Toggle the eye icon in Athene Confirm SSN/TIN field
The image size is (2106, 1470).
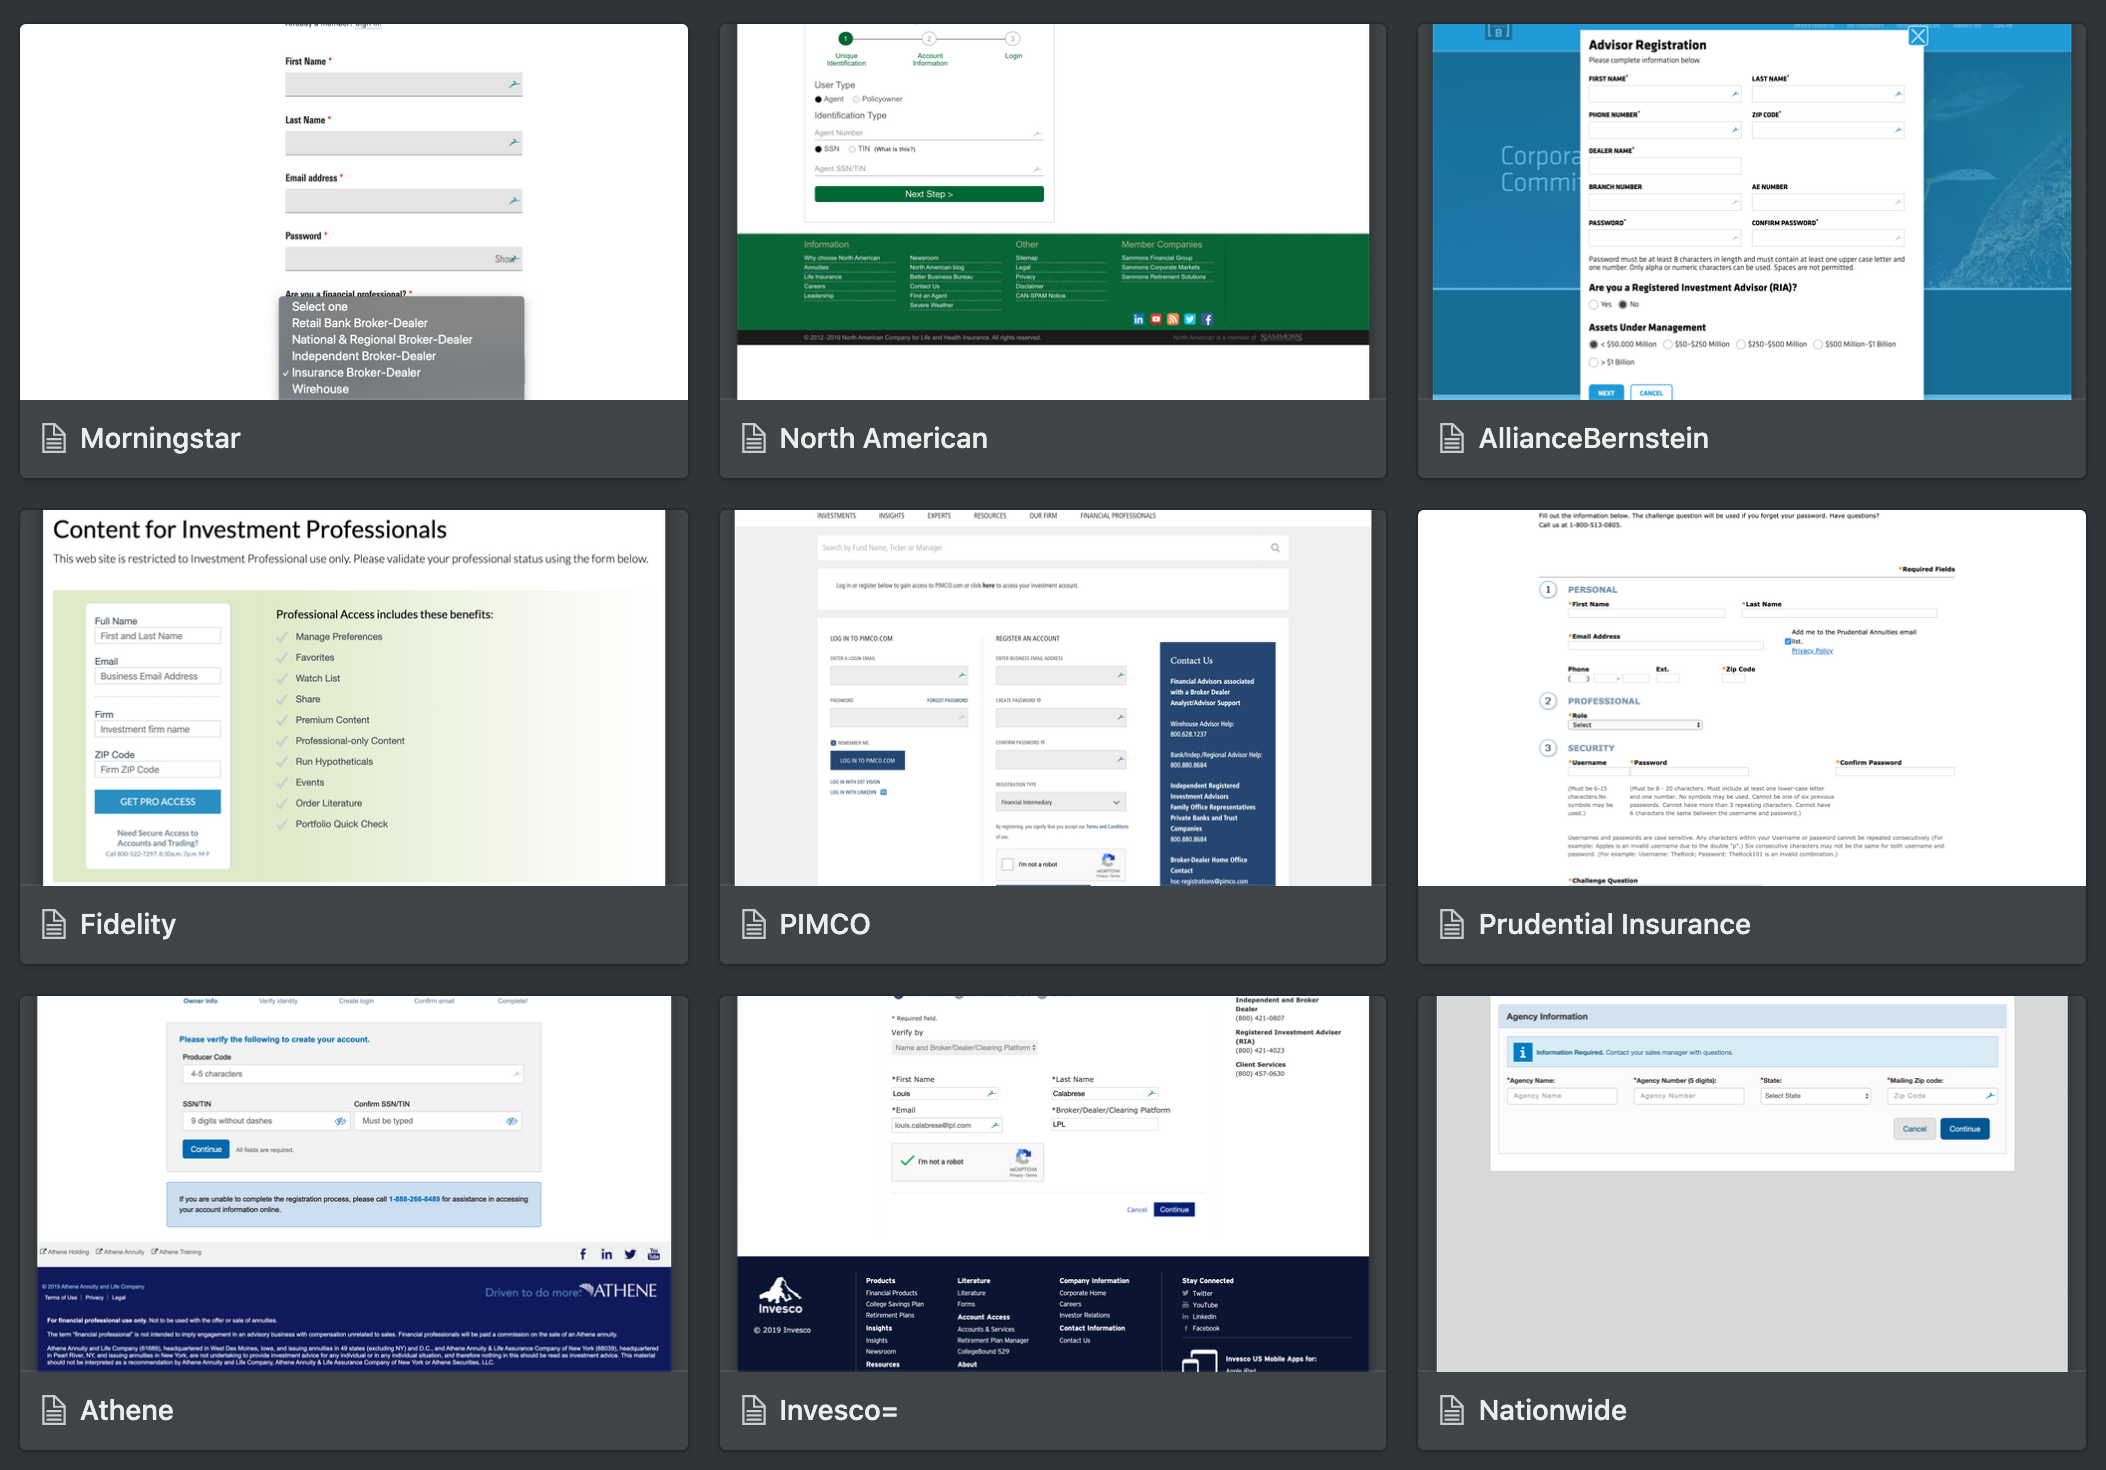click(511, 1121)
